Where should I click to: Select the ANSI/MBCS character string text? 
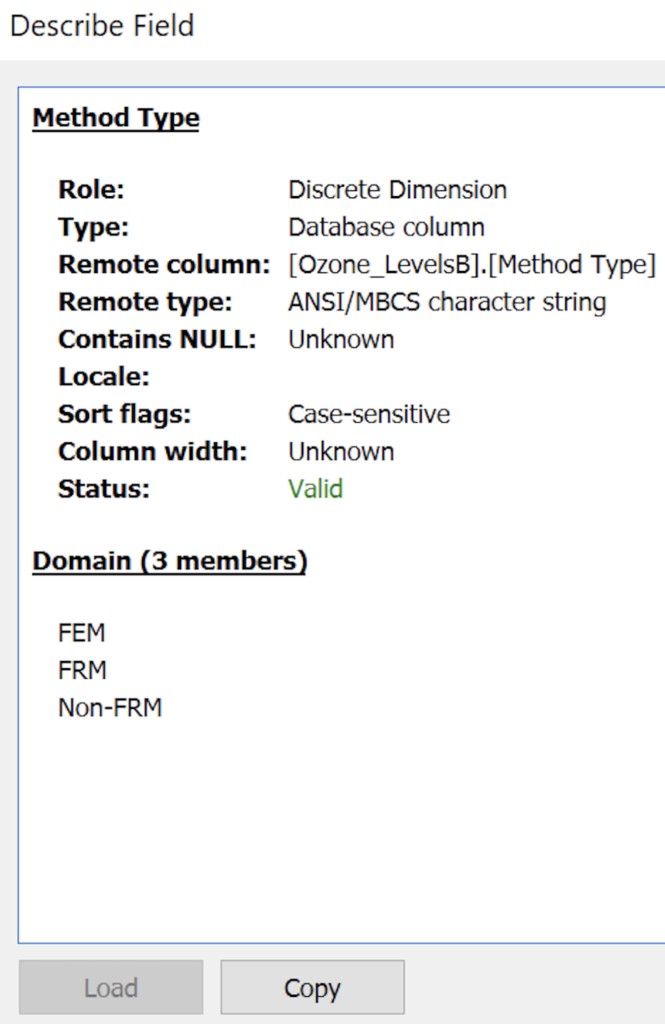(x=447, y=302)
